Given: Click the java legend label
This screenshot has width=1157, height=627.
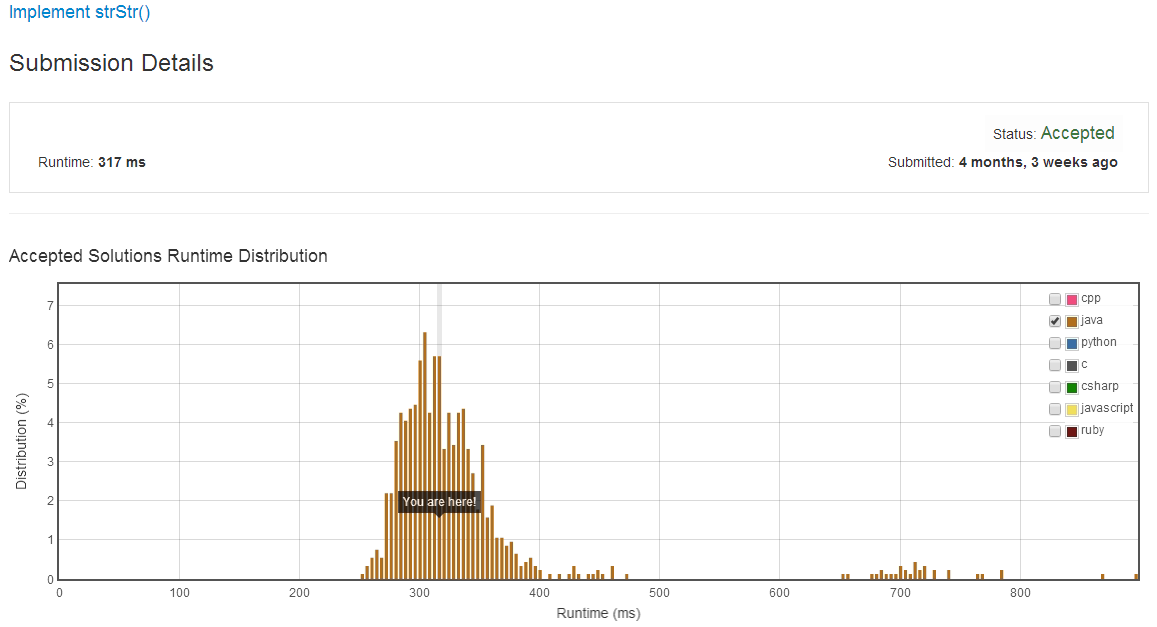Looking at the screenshot, I should tap(1092, 320).
